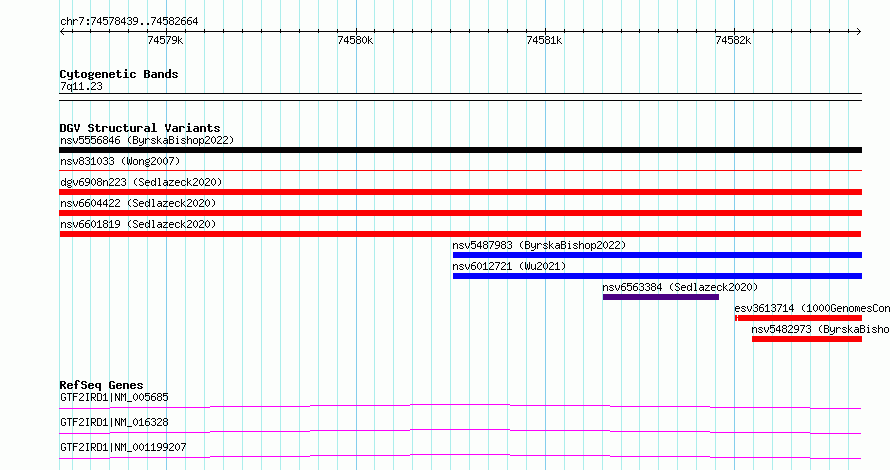Click the magenta GTF2IRD1|NM_005685 transcript line
Screen dimensions: 890x470
(x=460, y=406)
